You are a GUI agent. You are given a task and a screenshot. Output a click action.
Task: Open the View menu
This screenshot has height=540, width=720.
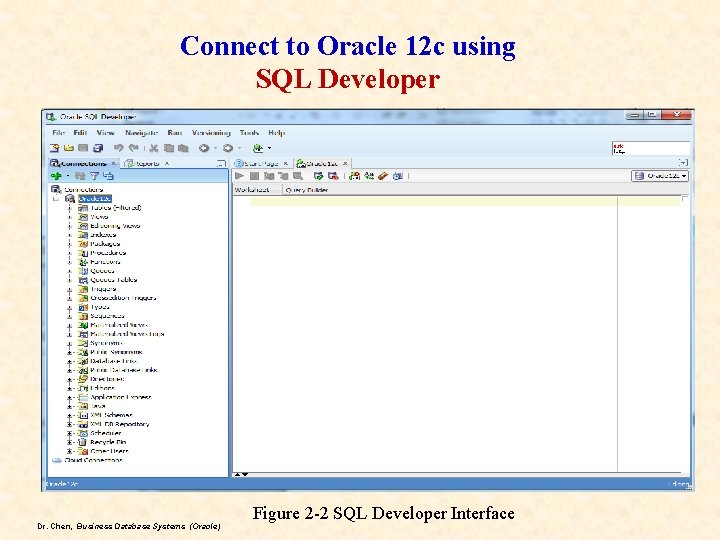click(106, 133)
